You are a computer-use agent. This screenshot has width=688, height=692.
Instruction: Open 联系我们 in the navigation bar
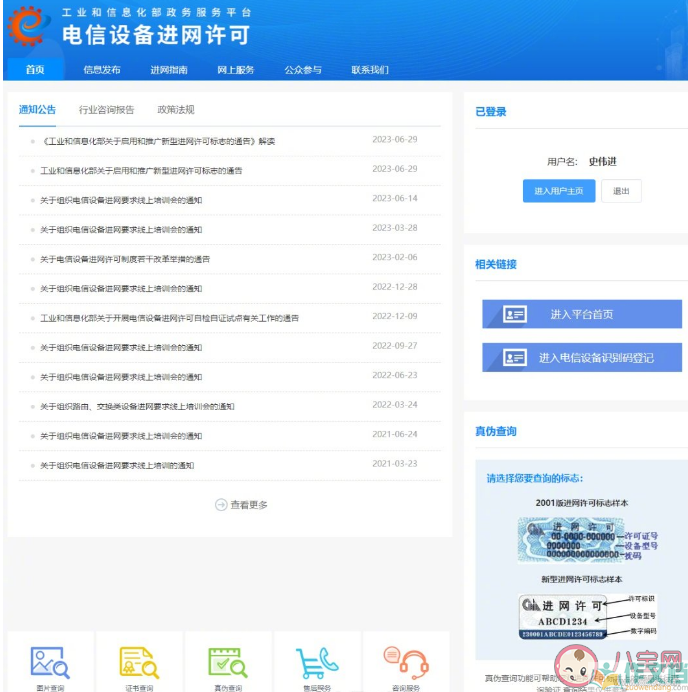[x=370, y=70]
